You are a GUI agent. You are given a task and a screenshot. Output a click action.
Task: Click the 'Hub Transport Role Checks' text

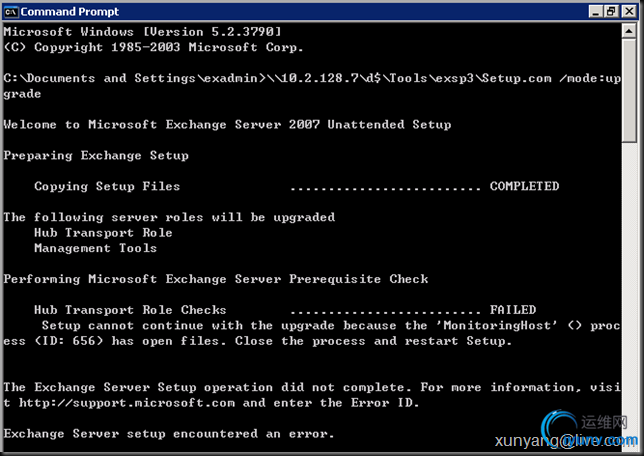point(130,310)
